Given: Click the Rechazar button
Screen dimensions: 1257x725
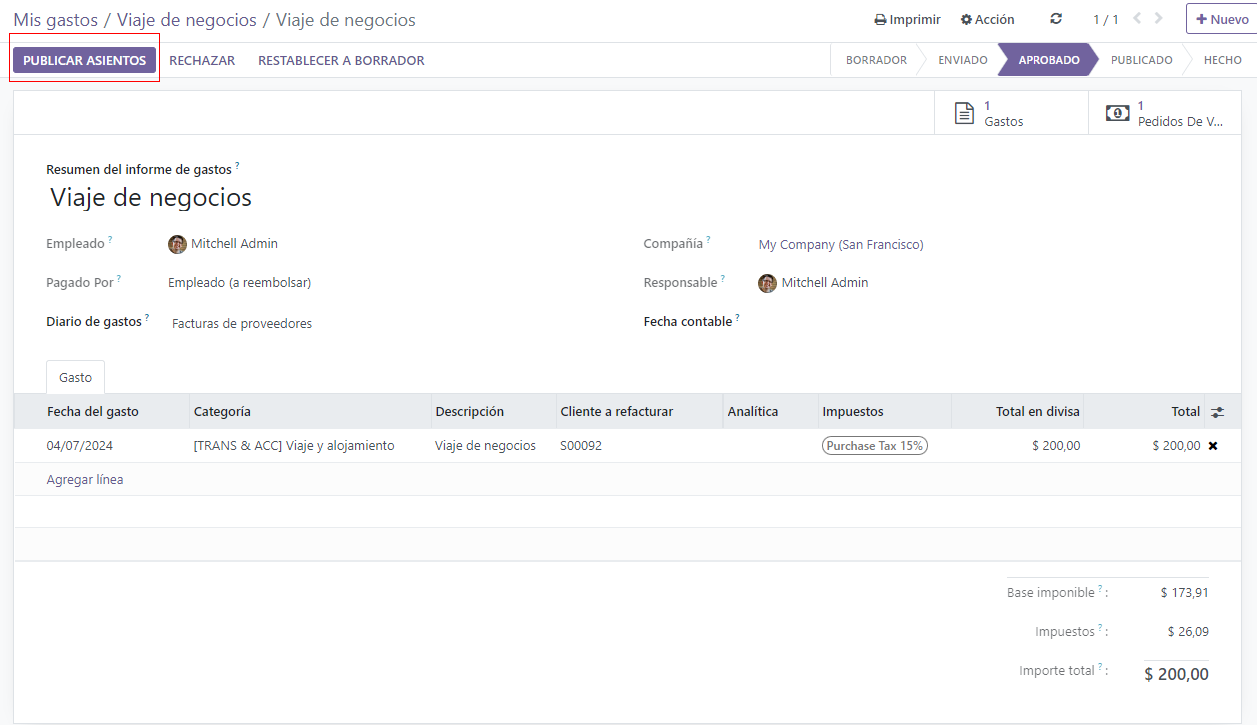Looking at the screenshot, I should pos(202,60).
